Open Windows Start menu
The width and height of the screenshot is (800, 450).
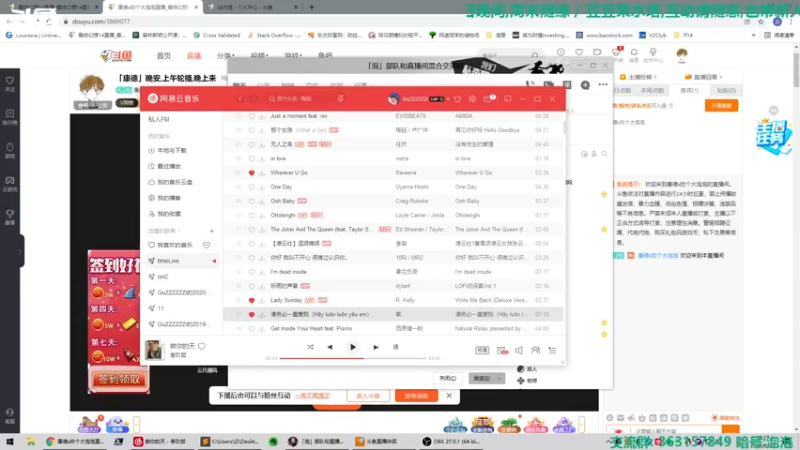click(x=10, y=442)
